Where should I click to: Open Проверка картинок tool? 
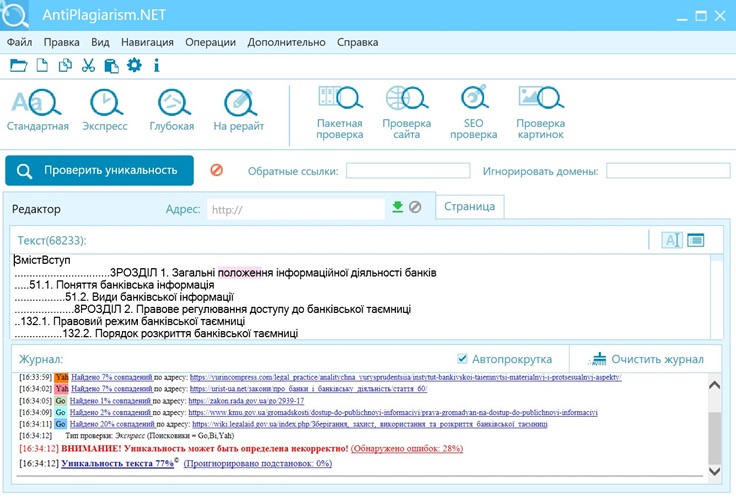coord(541,113)
